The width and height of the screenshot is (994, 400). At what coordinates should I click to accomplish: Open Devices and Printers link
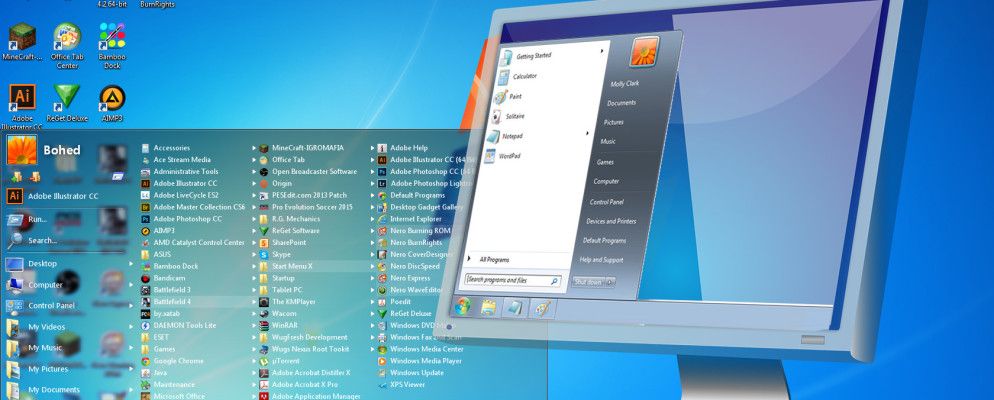(x=611, y=221)
